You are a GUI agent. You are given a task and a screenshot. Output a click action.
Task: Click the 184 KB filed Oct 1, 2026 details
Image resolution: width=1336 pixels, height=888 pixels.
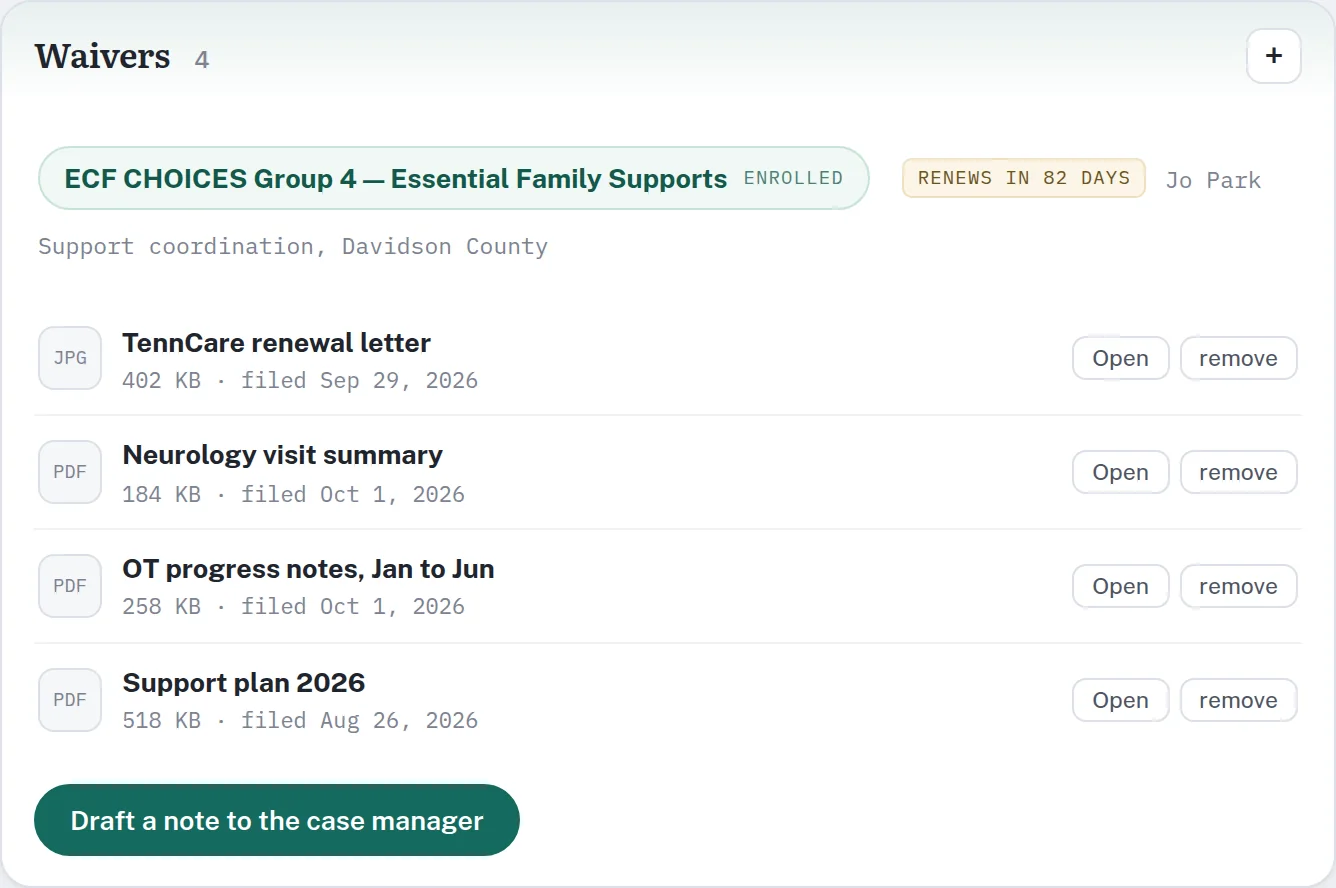click(293, 494)
